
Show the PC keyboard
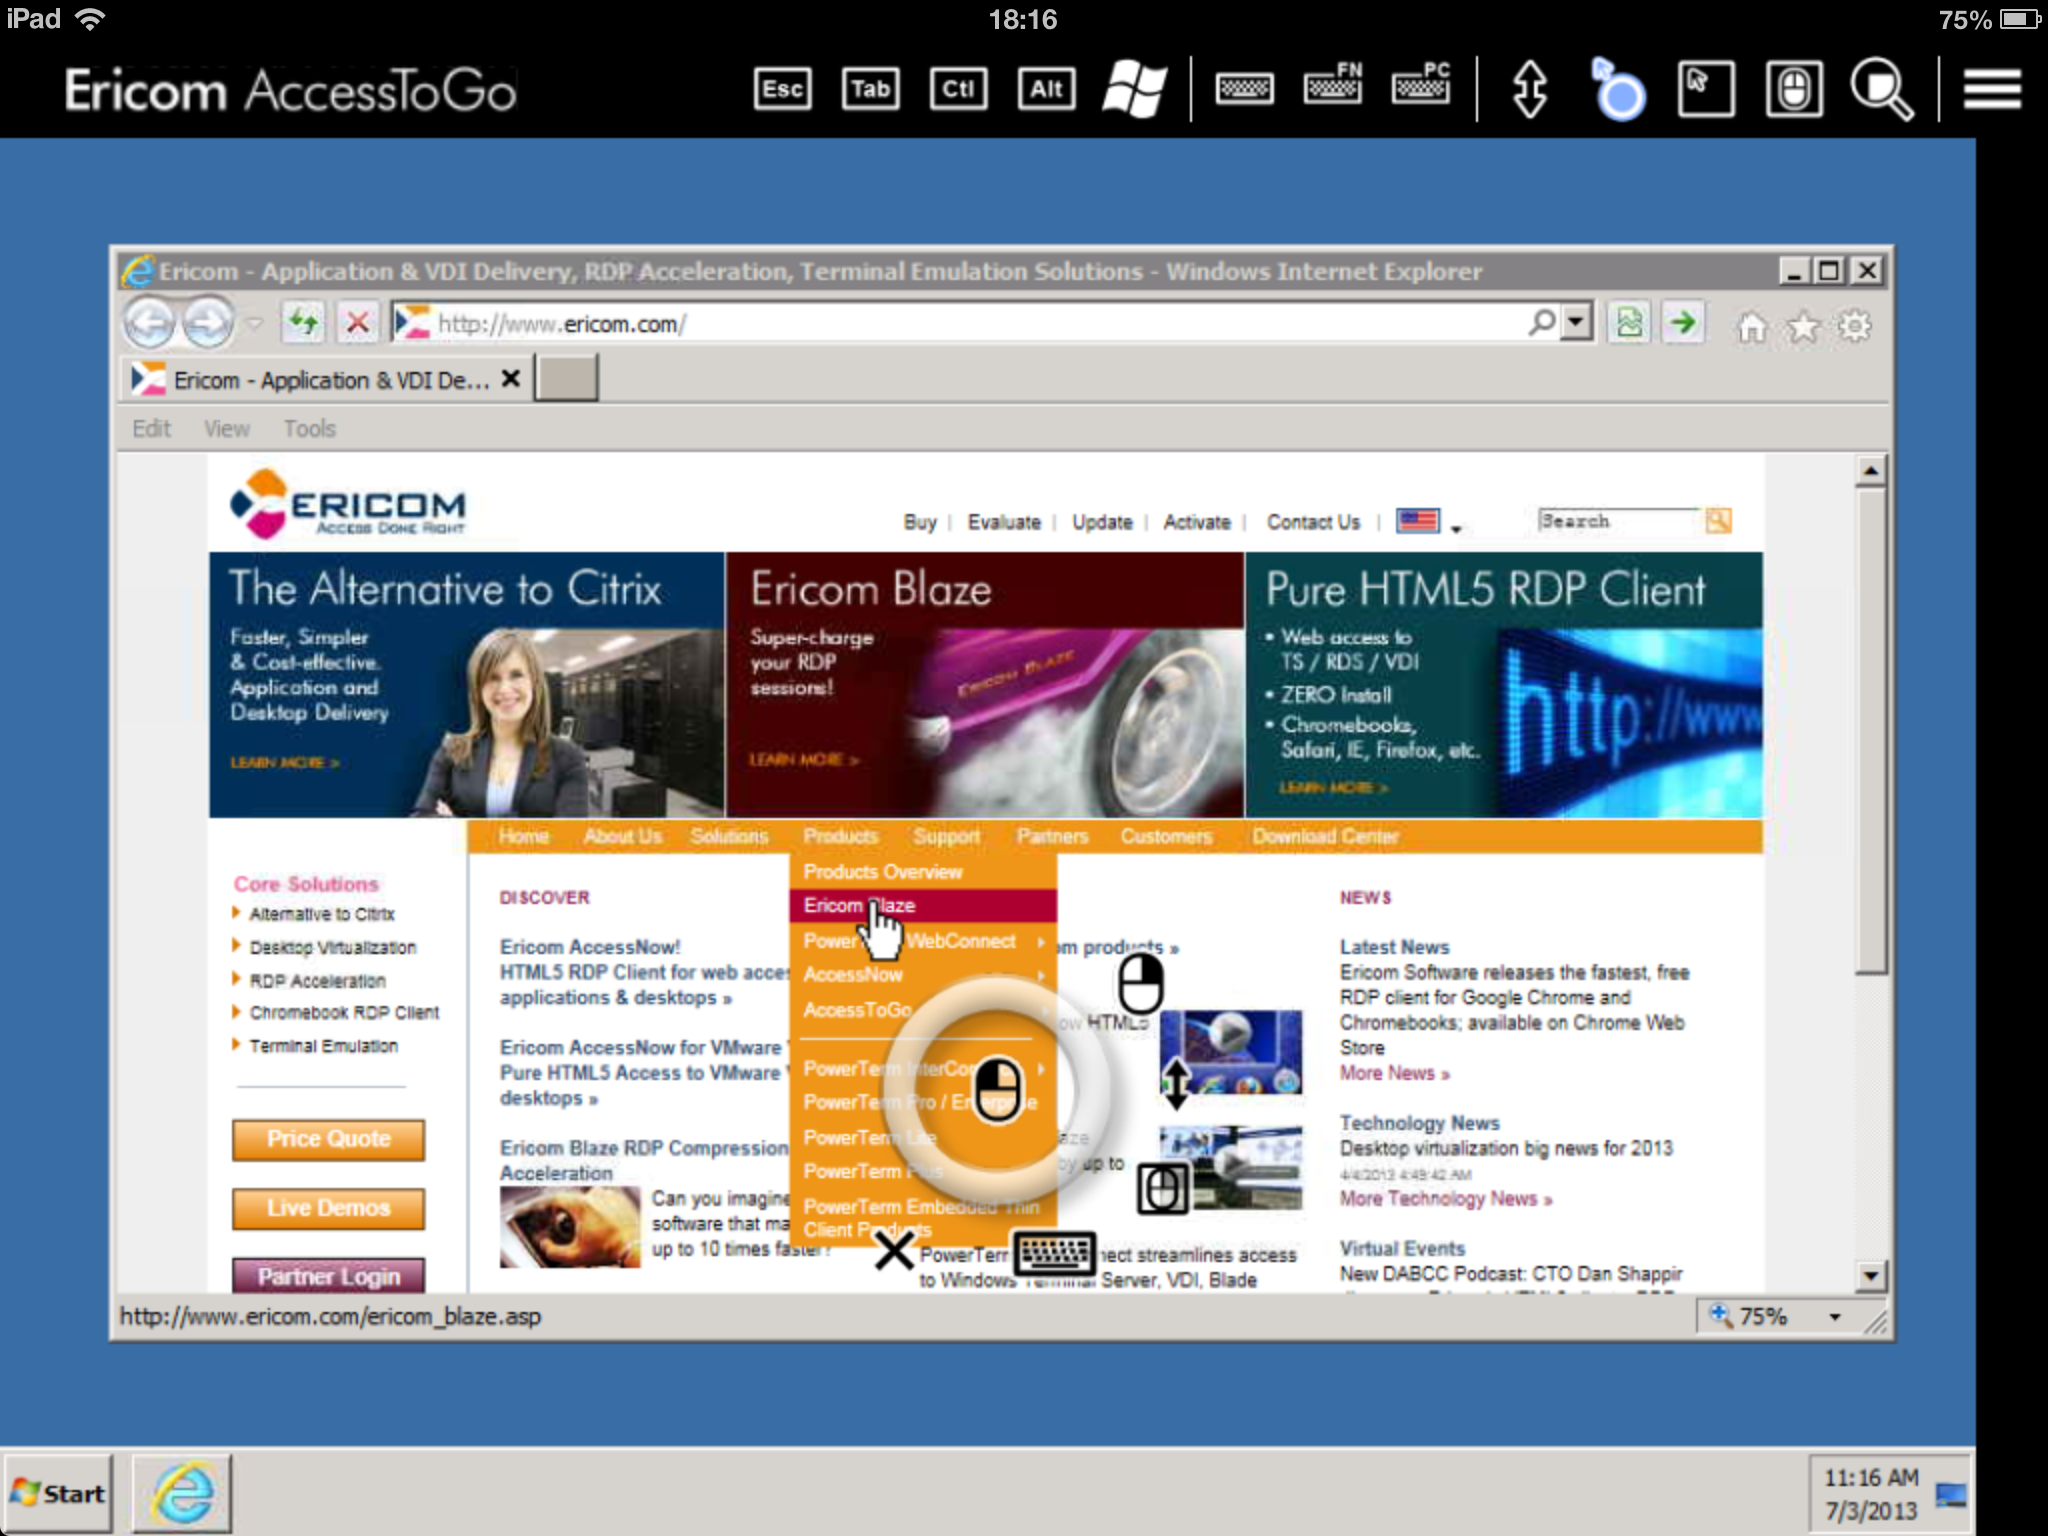pos(1420,84)
